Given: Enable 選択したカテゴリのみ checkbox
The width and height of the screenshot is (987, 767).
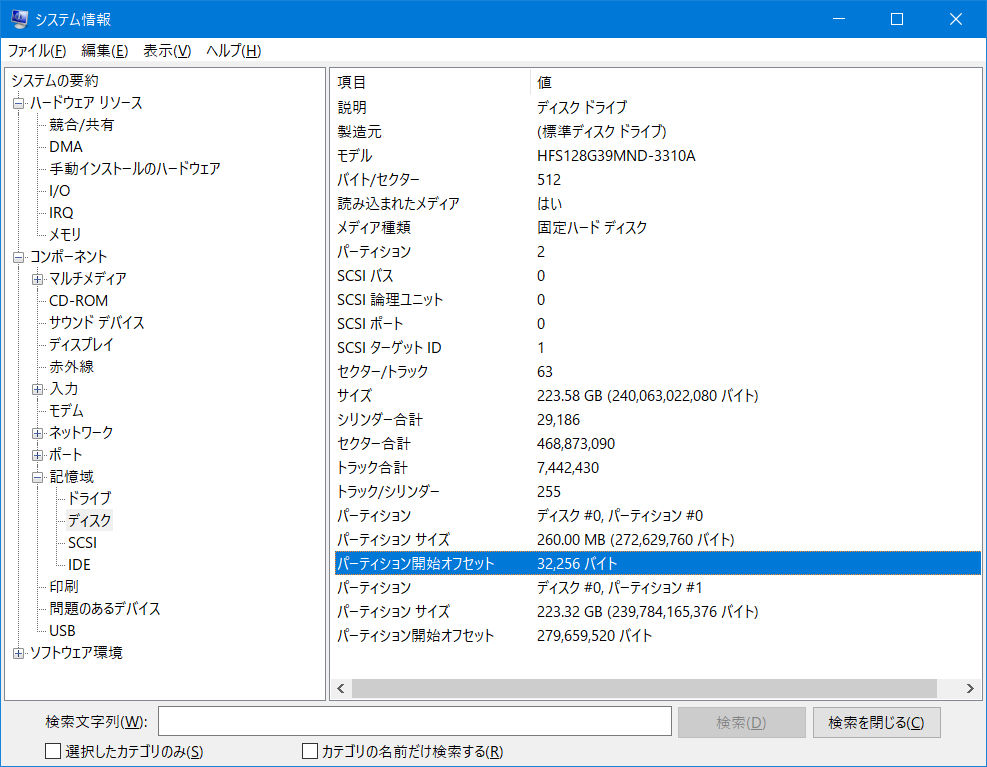Looking at the screenshot, I should pos(53,751).
